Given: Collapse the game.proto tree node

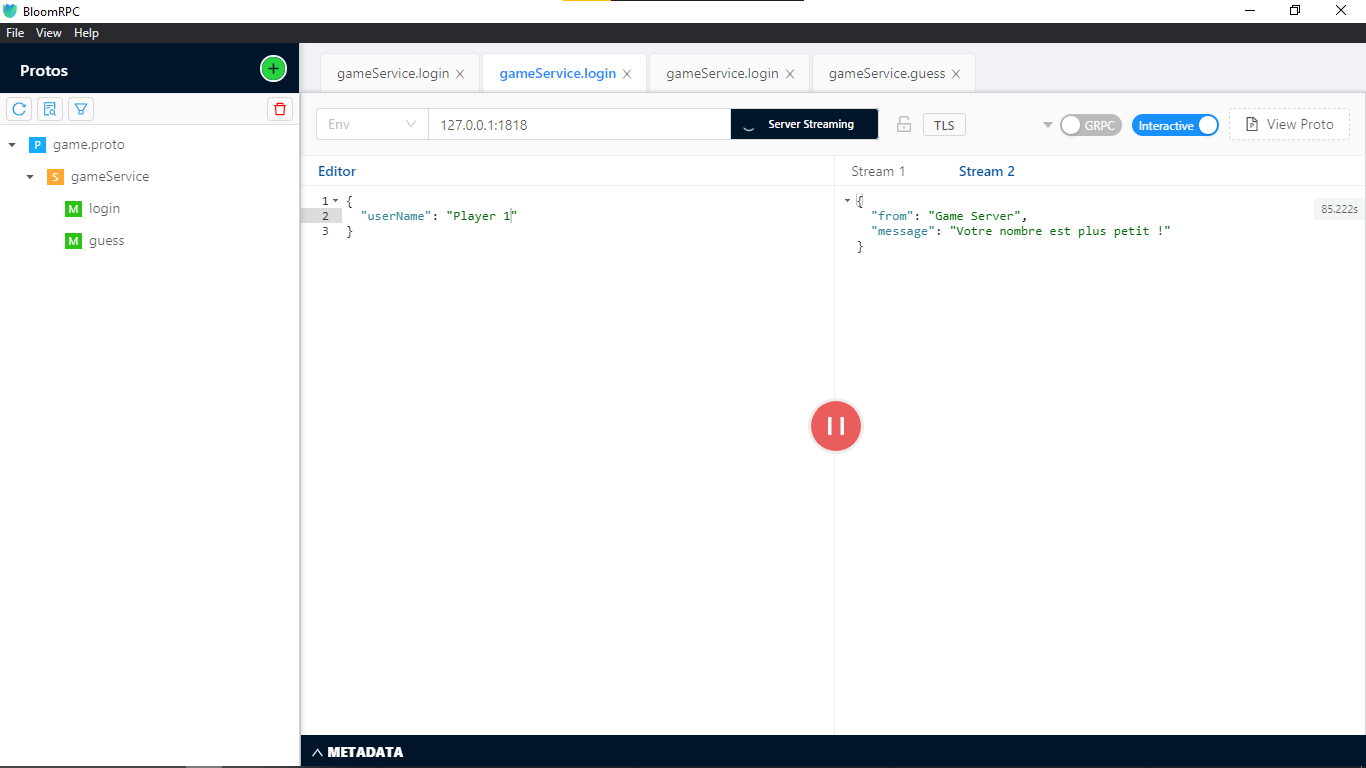Looking at the screenshot, I should click(13, 144).
